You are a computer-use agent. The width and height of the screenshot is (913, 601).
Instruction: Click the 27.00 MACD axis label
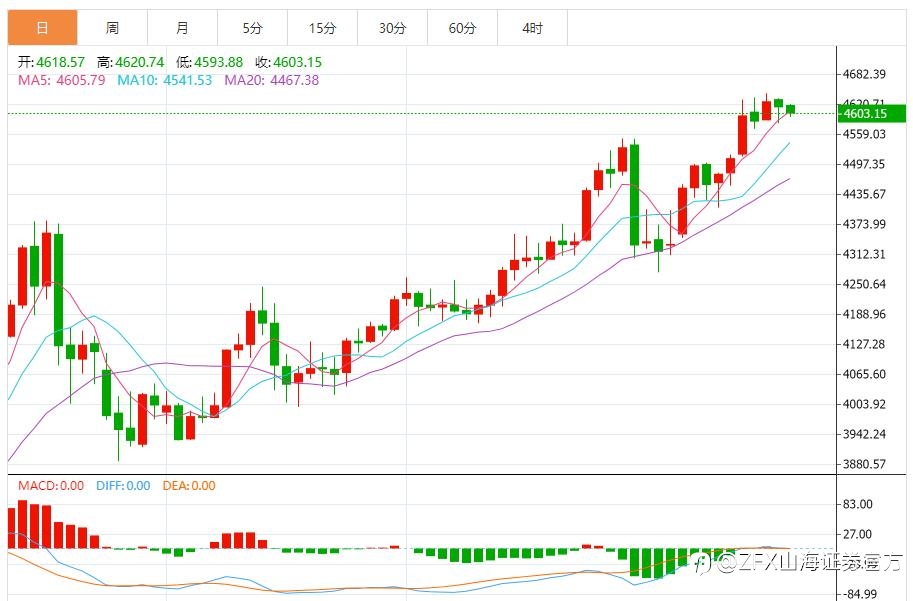[858, 534]
